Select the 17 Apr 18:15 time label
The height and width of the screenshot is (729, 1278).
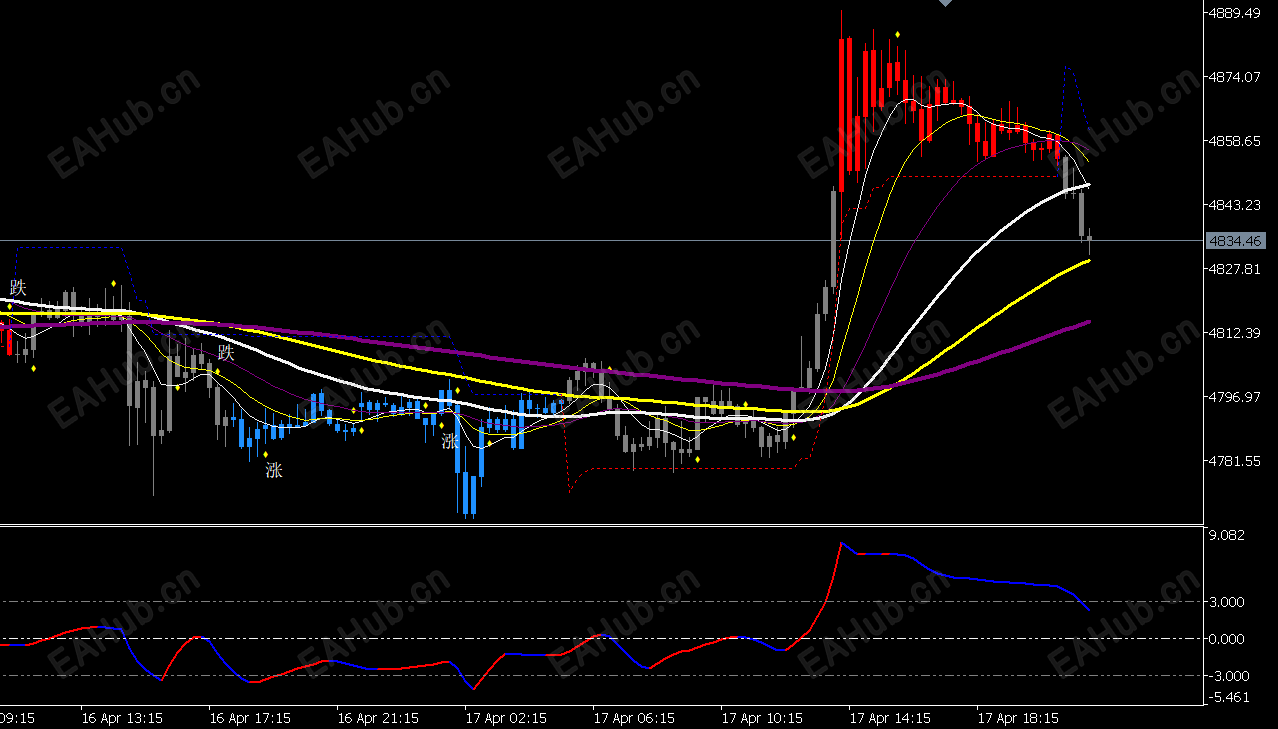(x=1018, y=718)
